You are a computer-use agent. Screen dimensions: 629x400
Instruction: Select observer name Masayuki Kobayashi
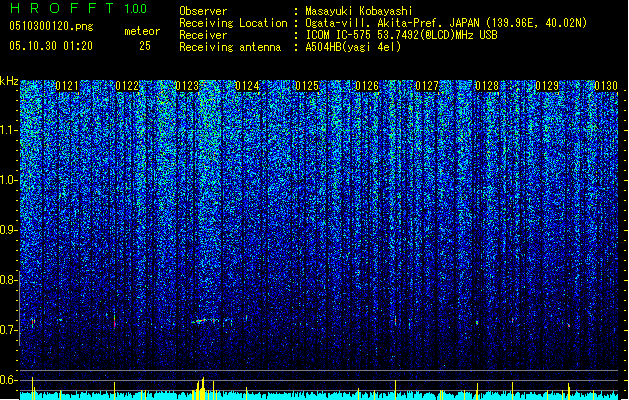[x=359, y=11]
